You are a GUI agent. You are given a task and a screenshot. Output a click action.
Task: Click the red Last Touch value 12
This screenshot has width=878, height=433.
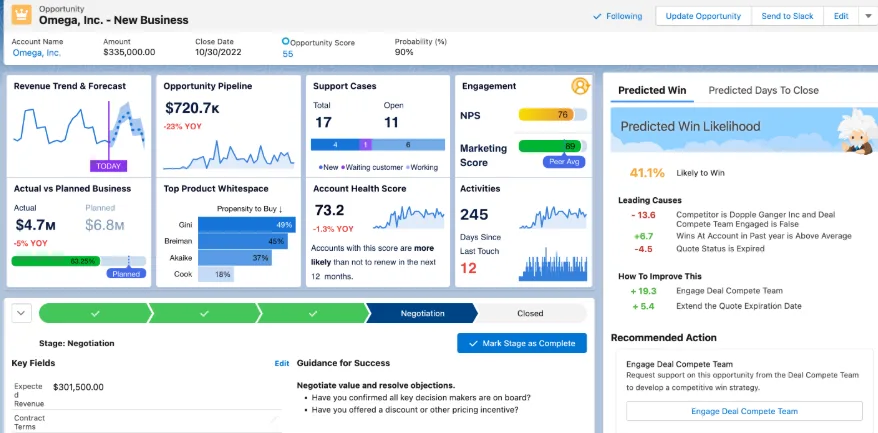pyautogui.click(x=468, y=268)
